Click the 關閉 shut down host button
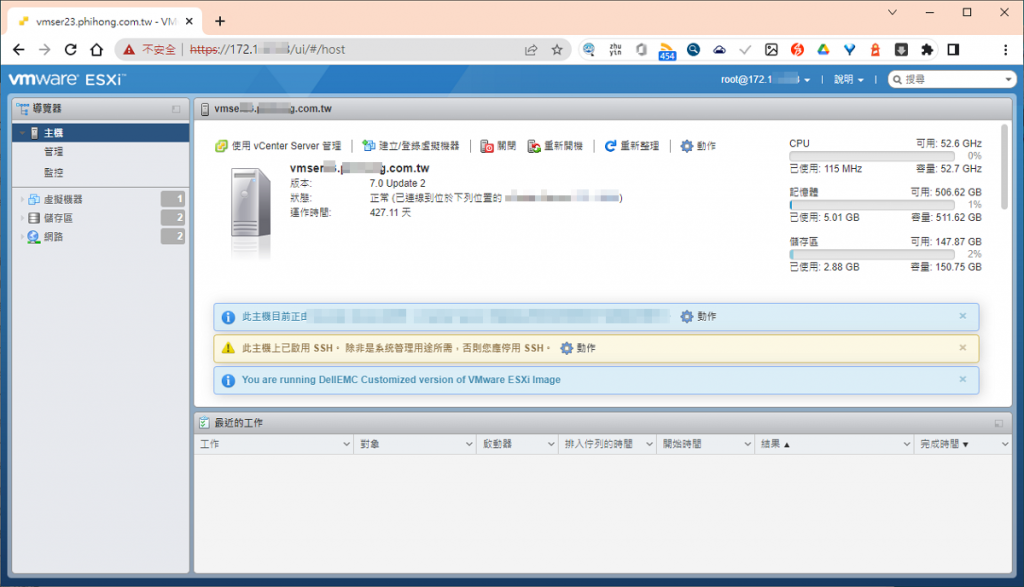The image size is (1024, 587). (x=498, y=146)
